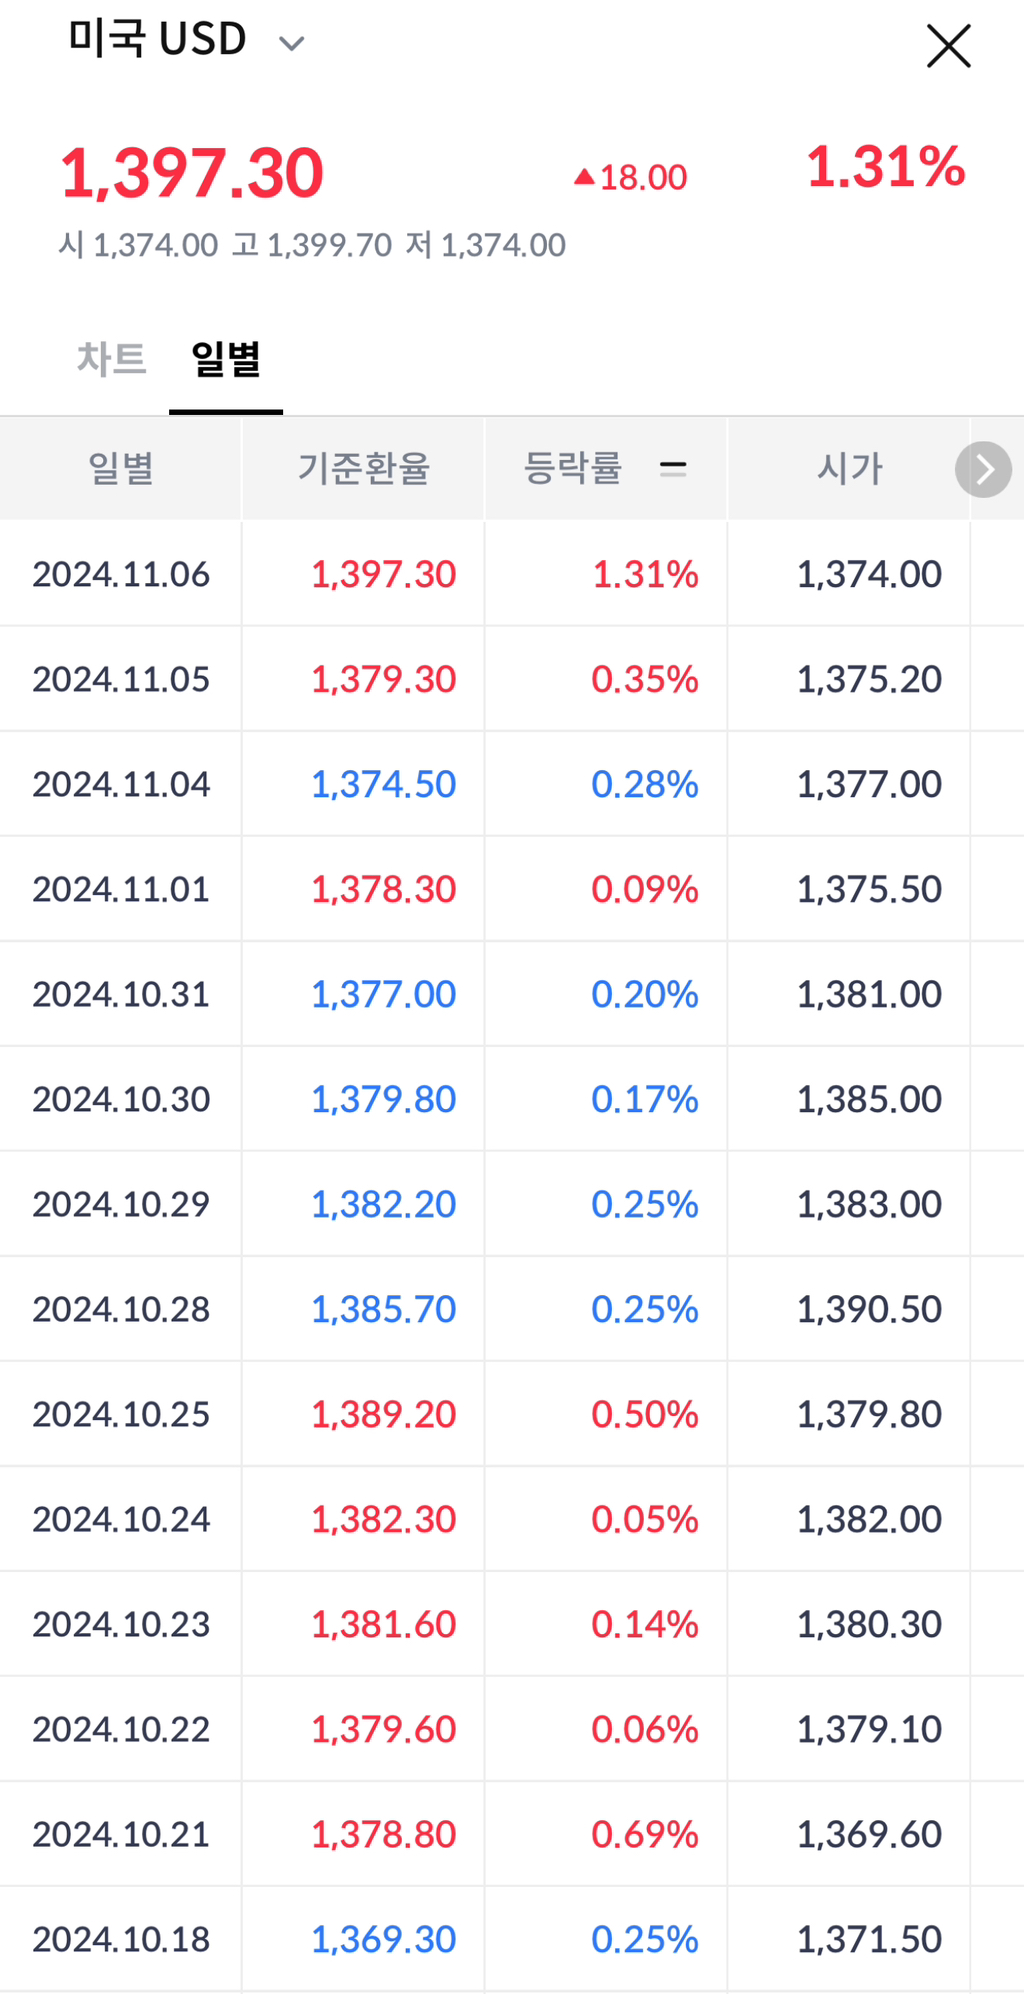Select the 2024.10.31 date row
This screenshot has width=1024, height=1994.
point(120,993)
